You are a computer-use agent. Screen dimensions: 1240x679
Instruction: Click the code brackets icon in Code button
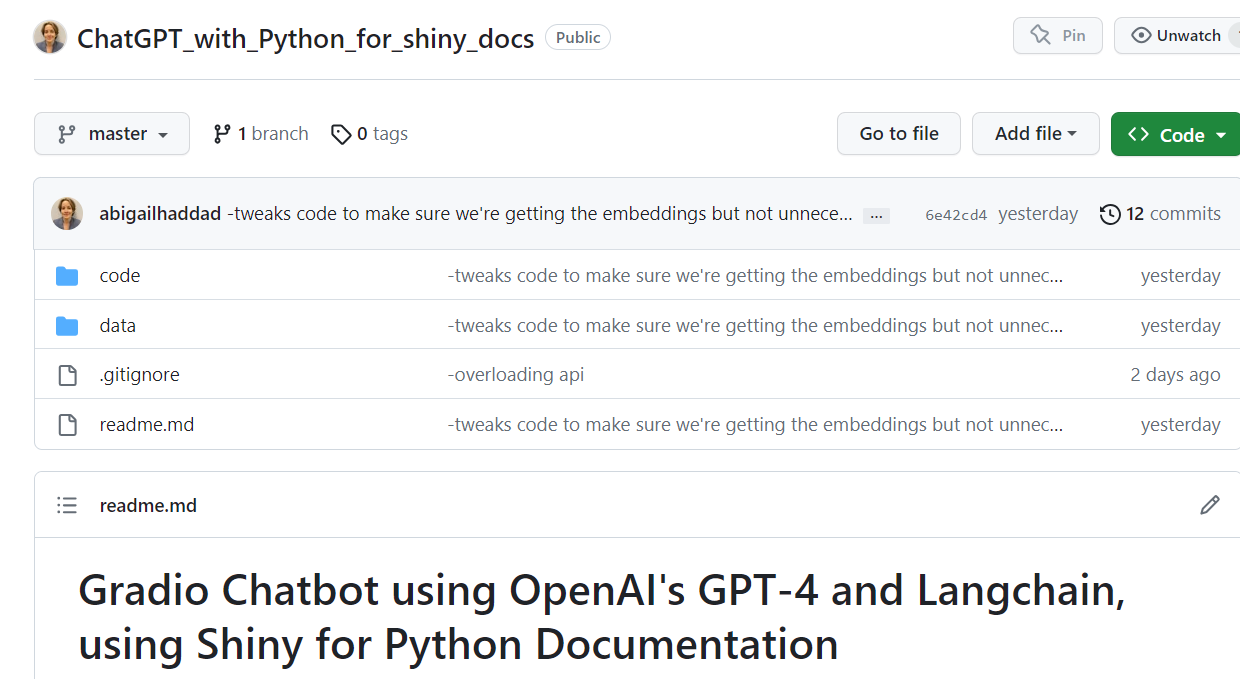tap(1138, 134)
